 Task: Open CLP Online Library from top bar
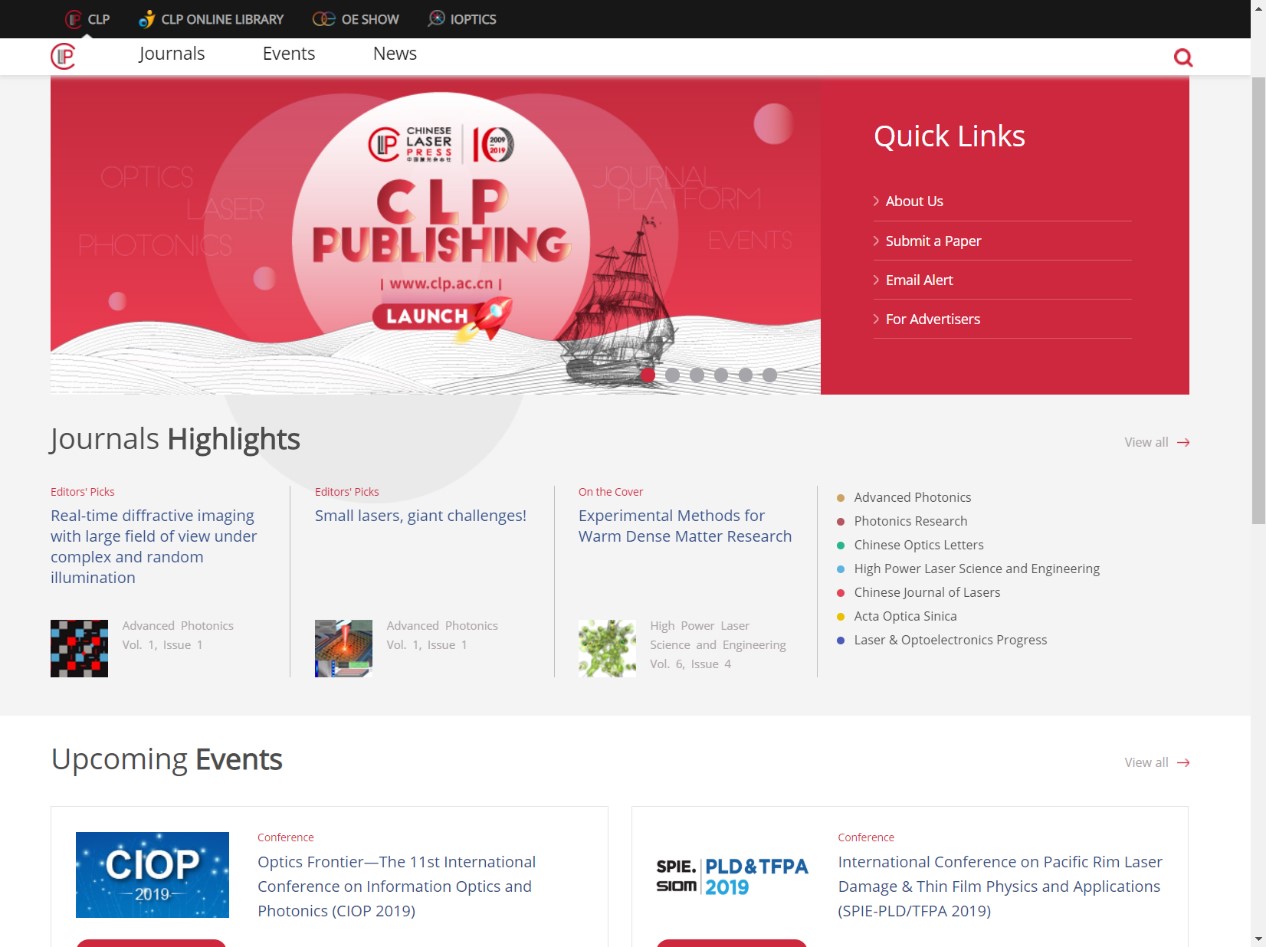[x=211, y=19]
